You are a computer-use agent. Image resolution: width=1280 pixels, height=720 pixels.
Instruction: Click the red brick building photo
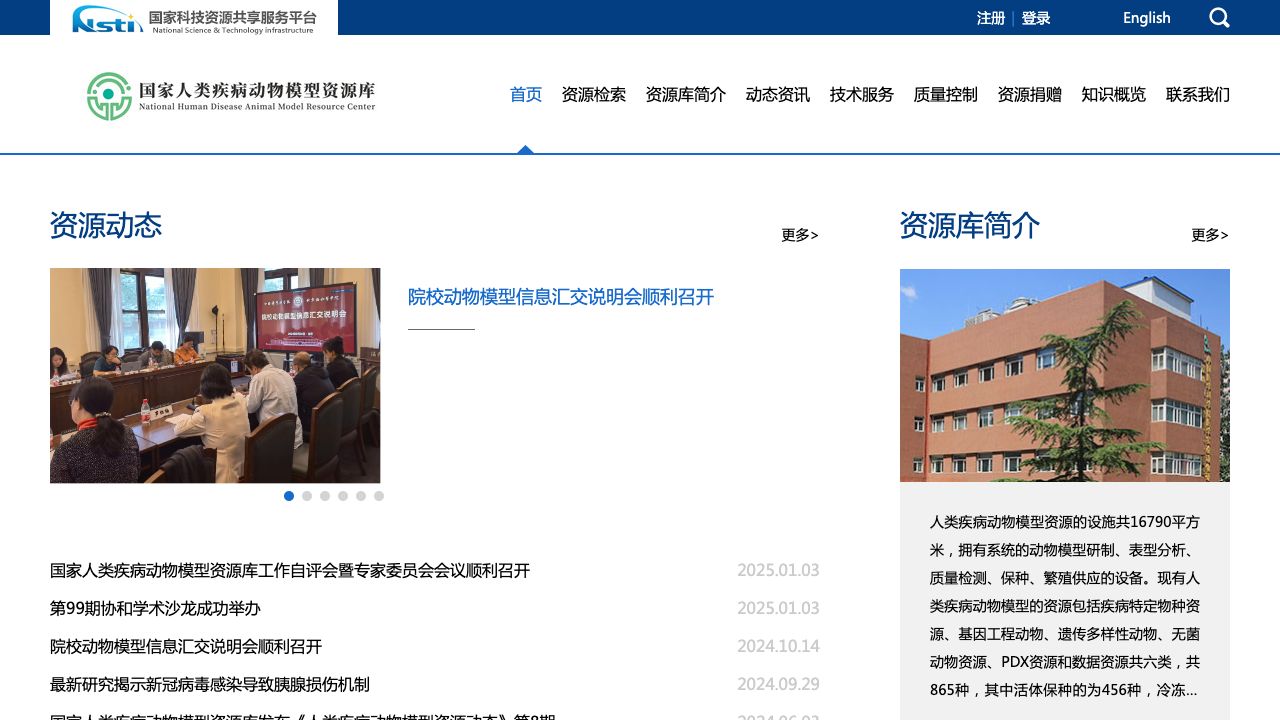coord(1065,375)
